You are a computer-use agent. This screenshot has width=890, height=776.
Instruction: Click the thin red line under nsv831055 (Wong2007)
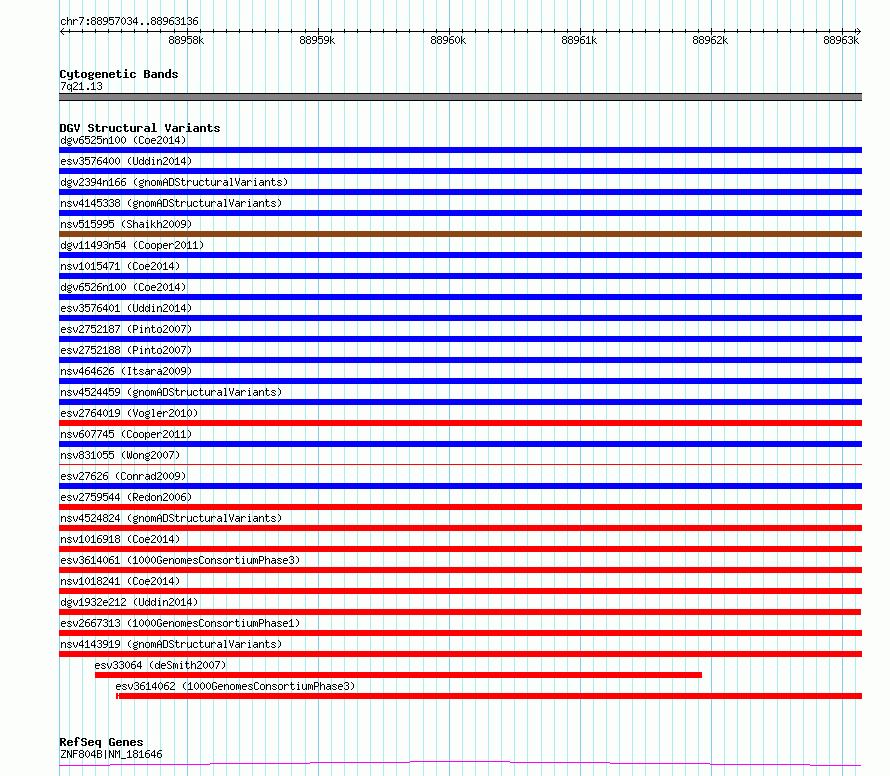(460, 464)
